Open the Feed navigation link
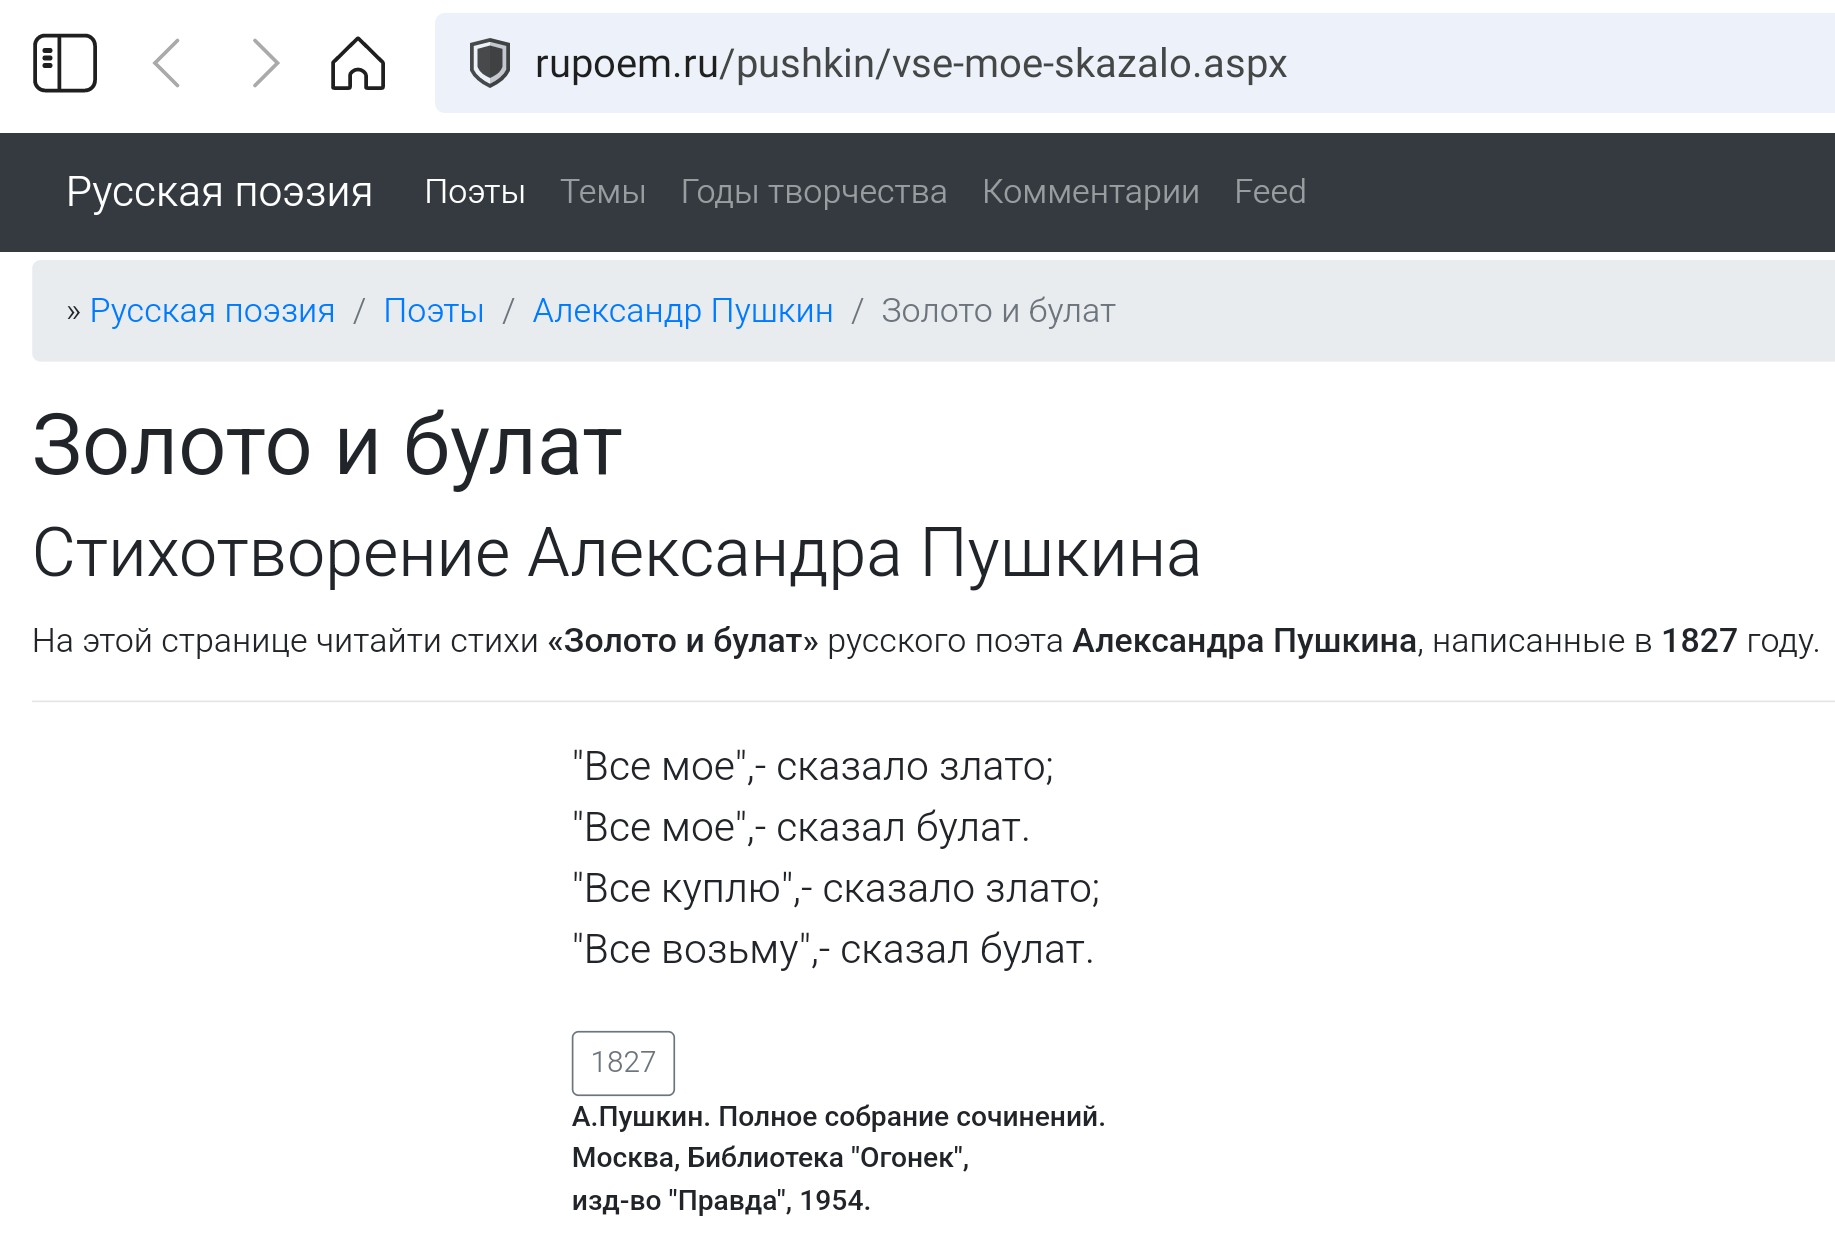 (1270, 191)
